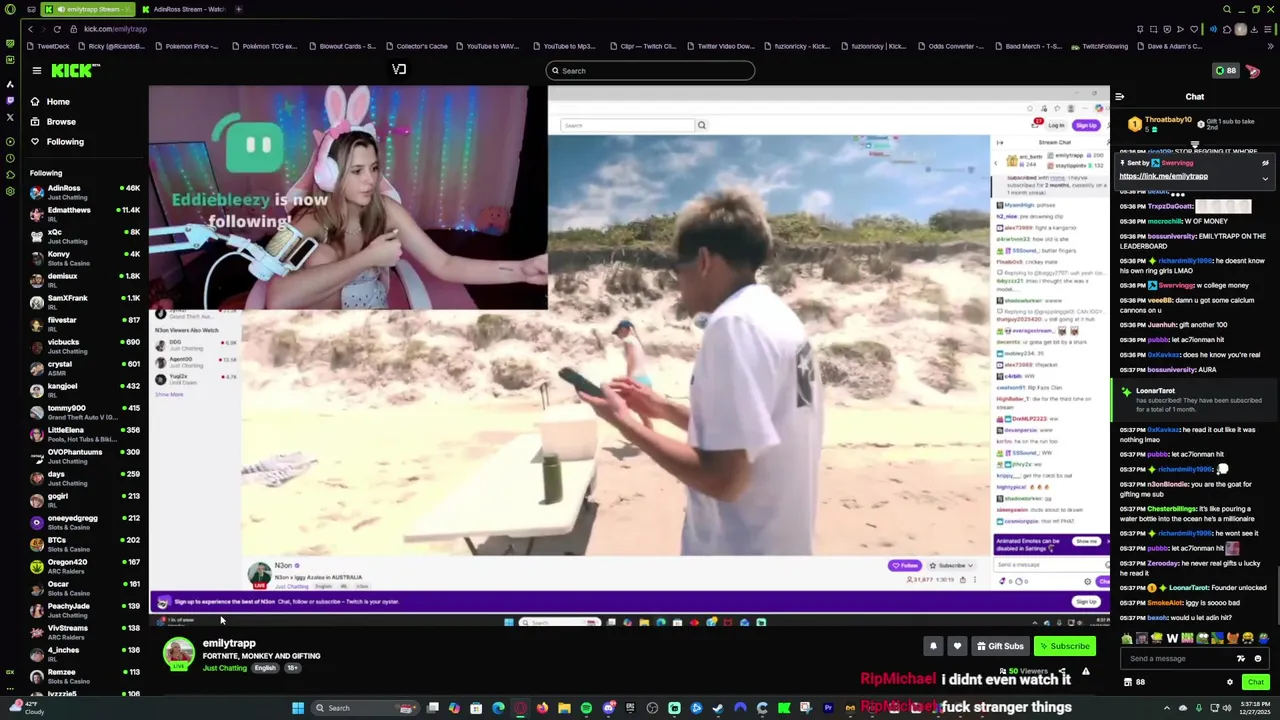Click the green Subscribe button
This screenshot has width=1280, height=720.
1064,646
